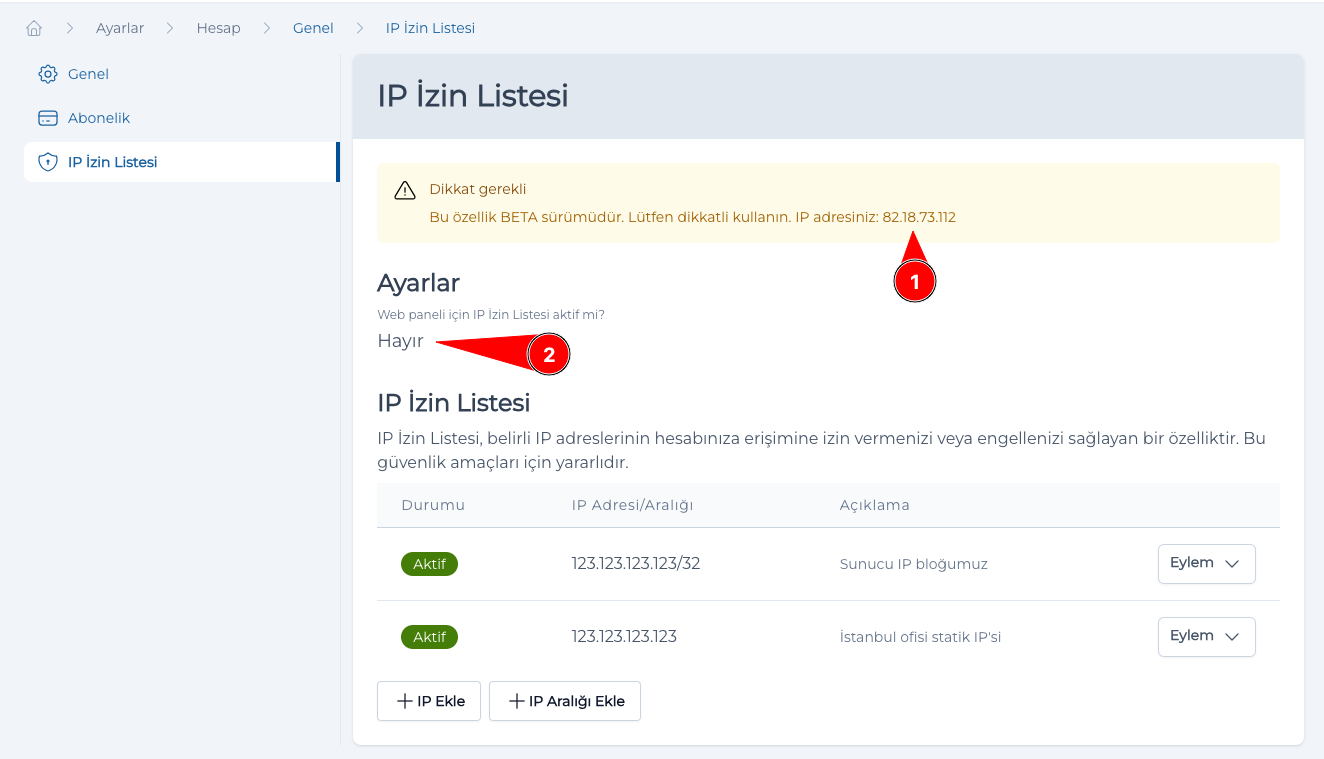Click the home icon in the breadcrumb
This screenshot has height=759, width=1324.
[33, 27]
